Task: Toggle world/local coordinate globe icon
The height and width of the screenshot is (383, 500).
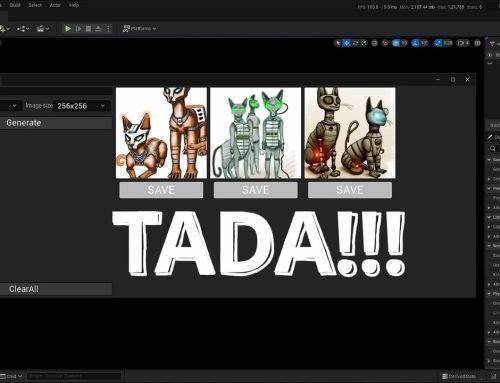Action: tap(375, 43)
